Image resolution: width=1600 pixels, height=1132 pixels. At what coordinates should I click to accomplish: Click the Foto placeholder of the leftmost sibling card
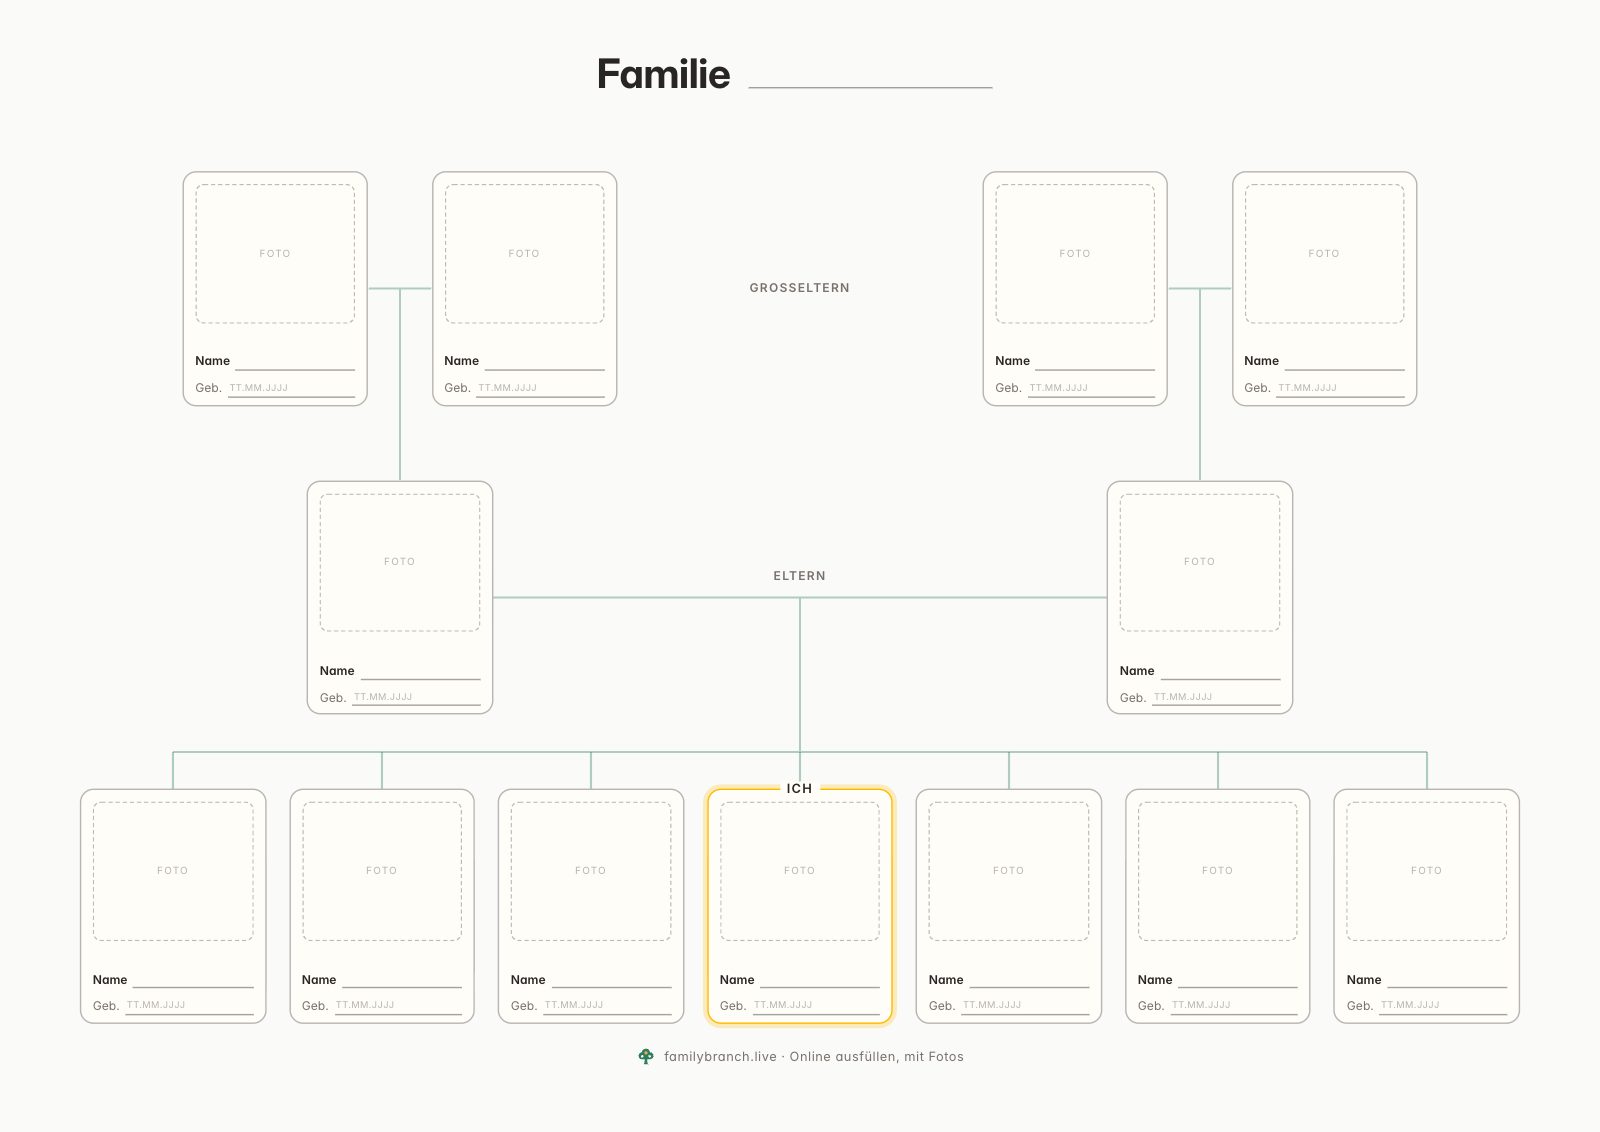pyautogui.click(x=173, y=871)
